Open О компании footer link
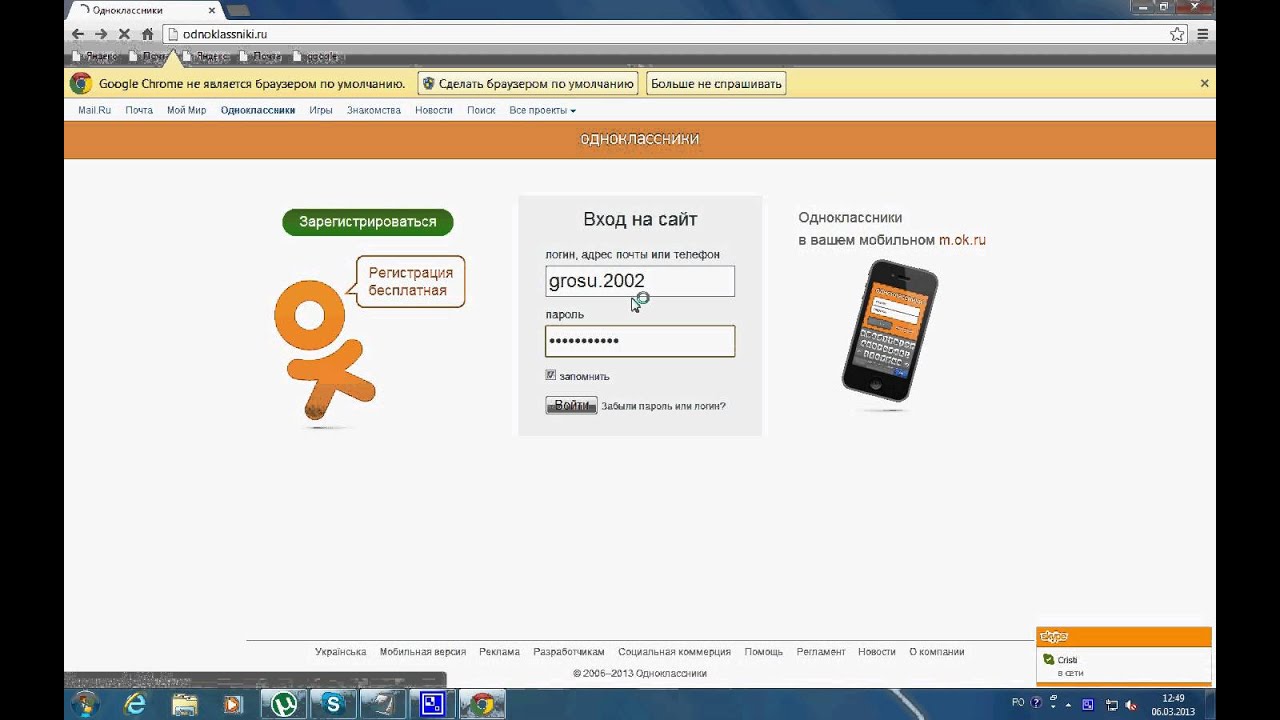The width and height of the screenshot is (1280, 720). 937,652
